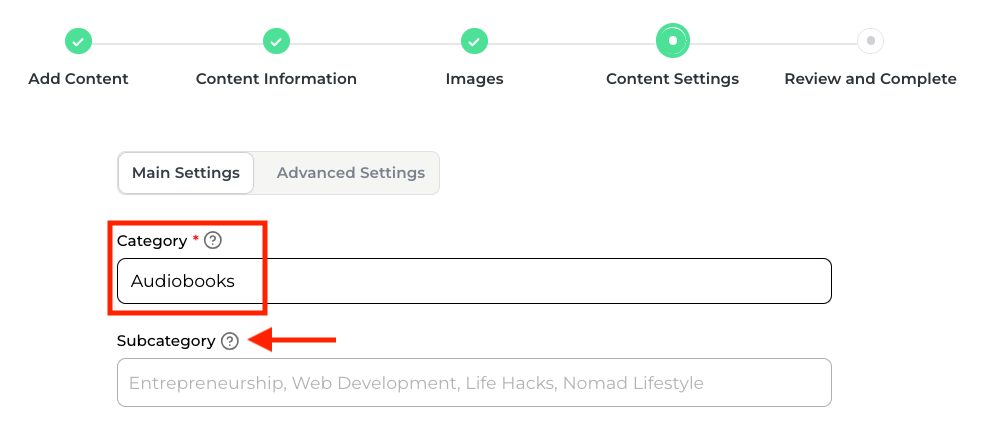This screenshot has height=436, width=991.
Task: Click the Add Content step label
Action: (78, 79)
